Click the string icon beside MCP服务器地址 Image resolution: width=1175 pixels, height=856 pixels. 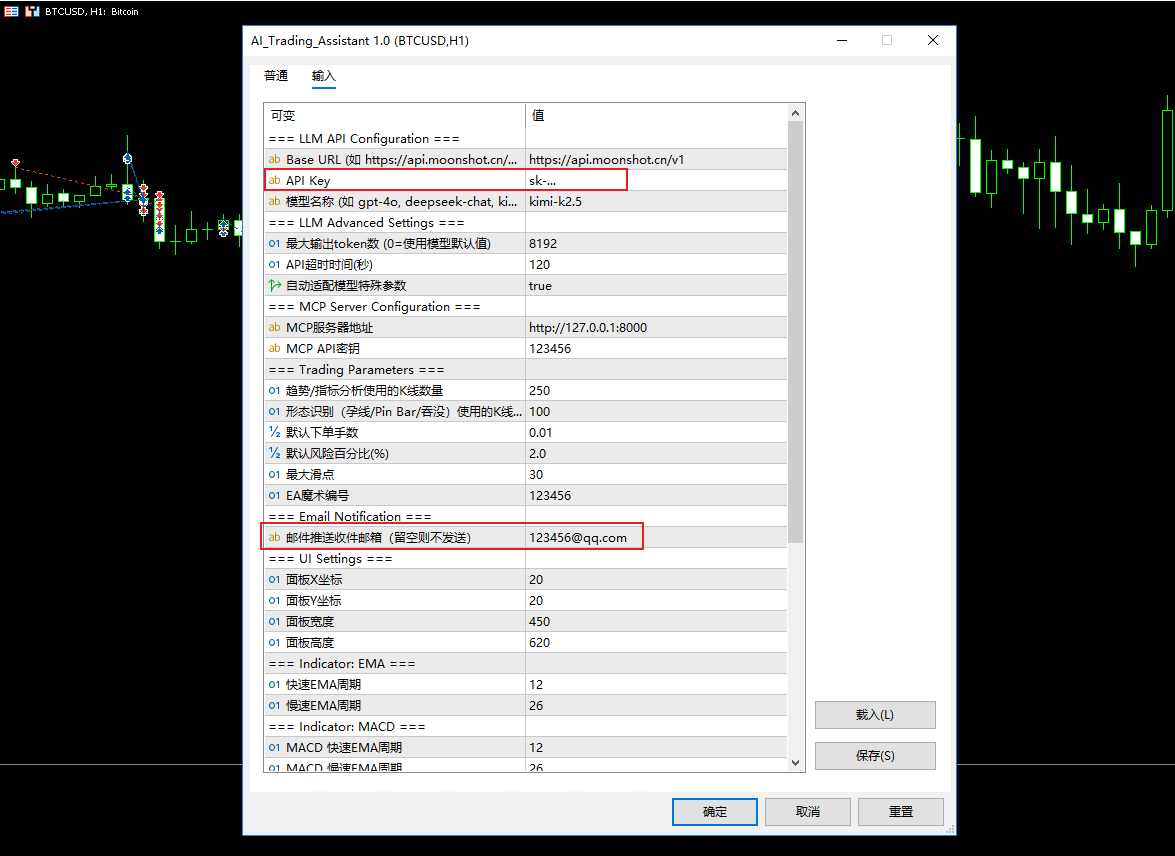[x=274, y=328]
